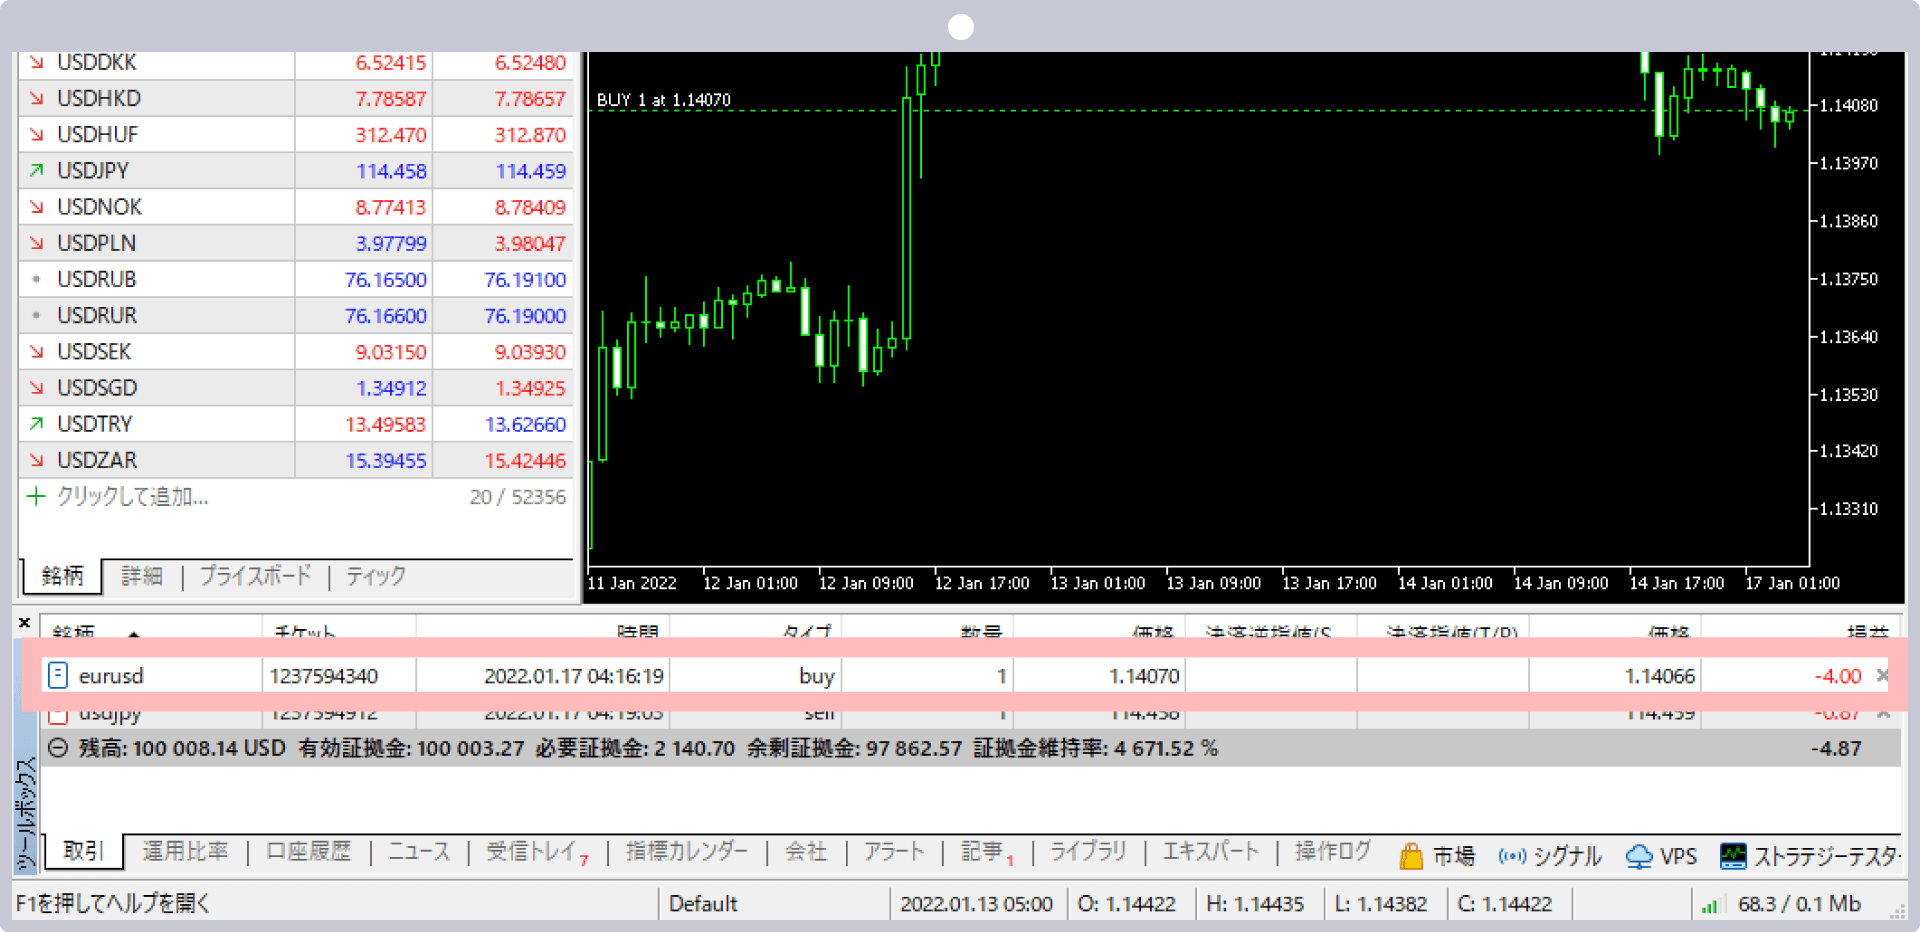This screenshot has height=932, width=1920.
Task: Open the 受信トレイ tab
Action: point(537,852)
